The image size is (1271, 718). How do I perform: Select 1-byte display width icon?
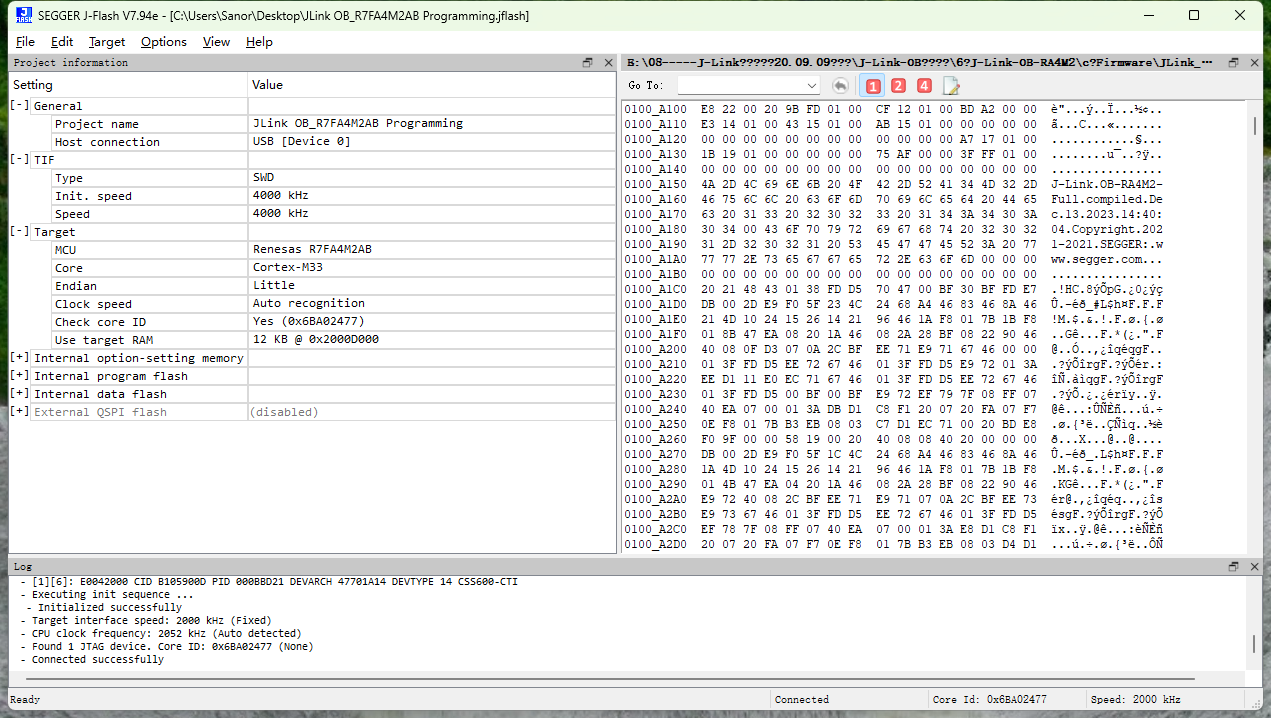click(x=874, y=86)
